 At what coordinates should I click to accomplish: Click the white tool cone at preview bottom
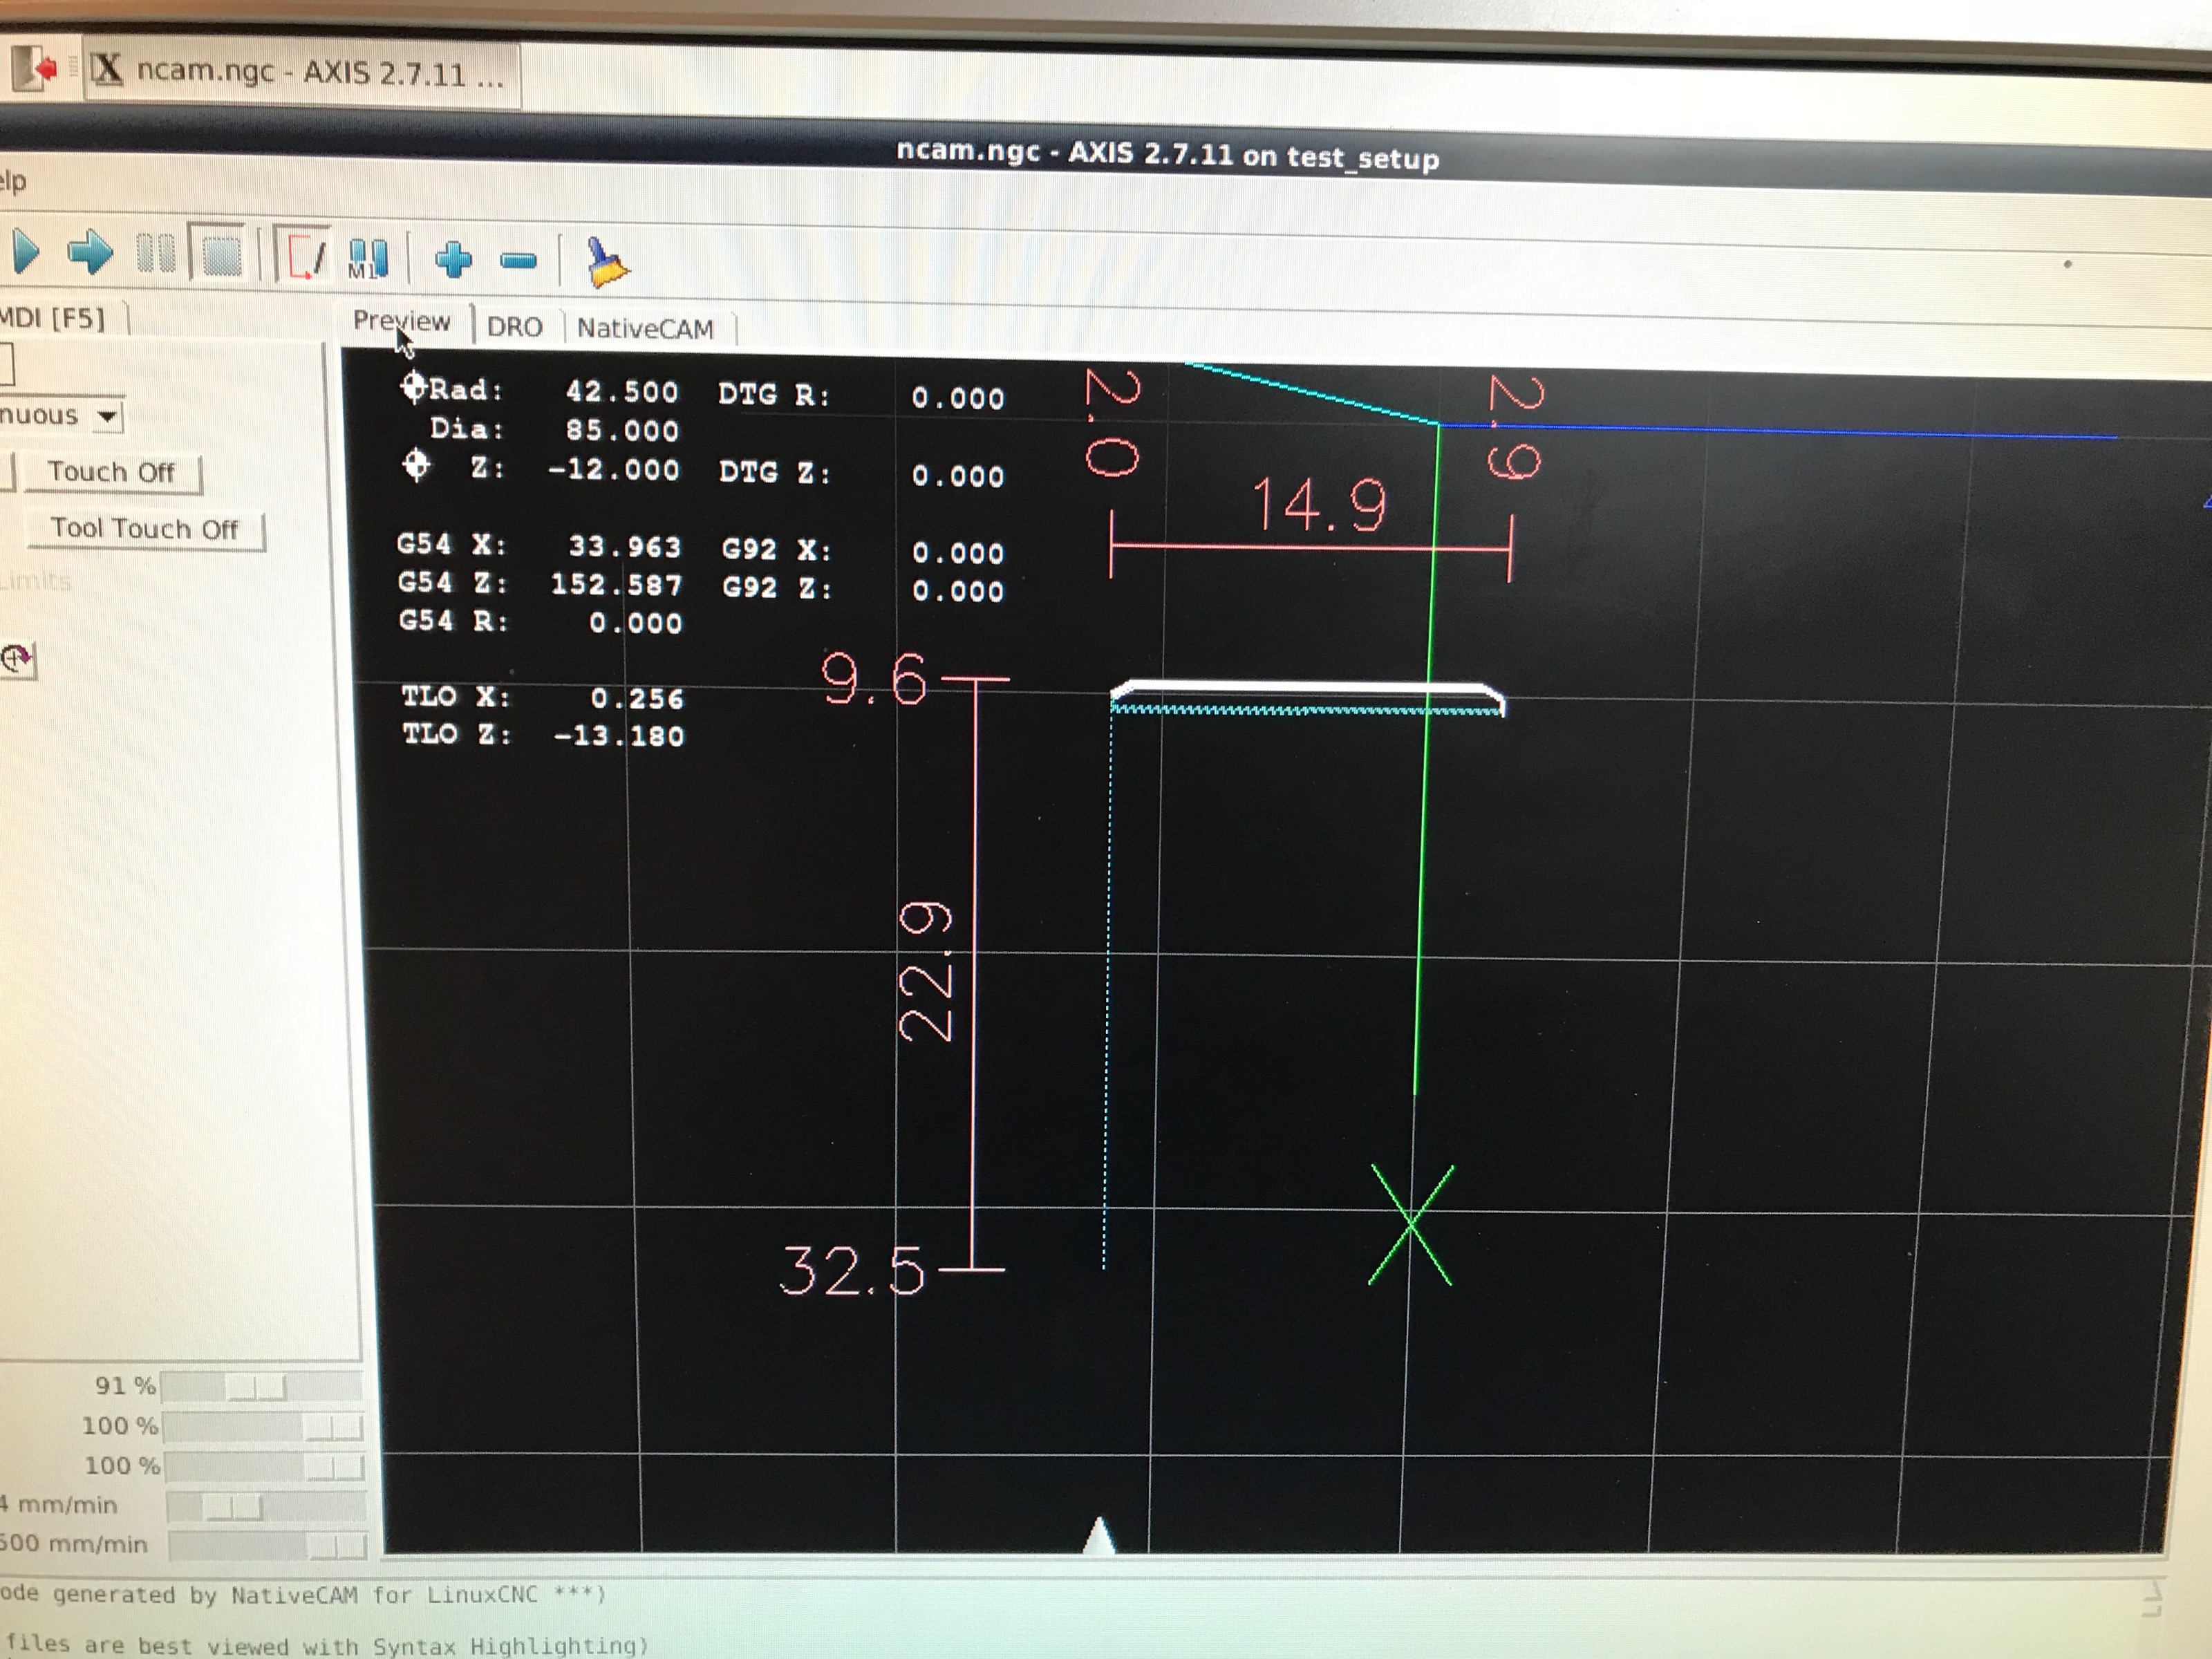[1098, 1535]
